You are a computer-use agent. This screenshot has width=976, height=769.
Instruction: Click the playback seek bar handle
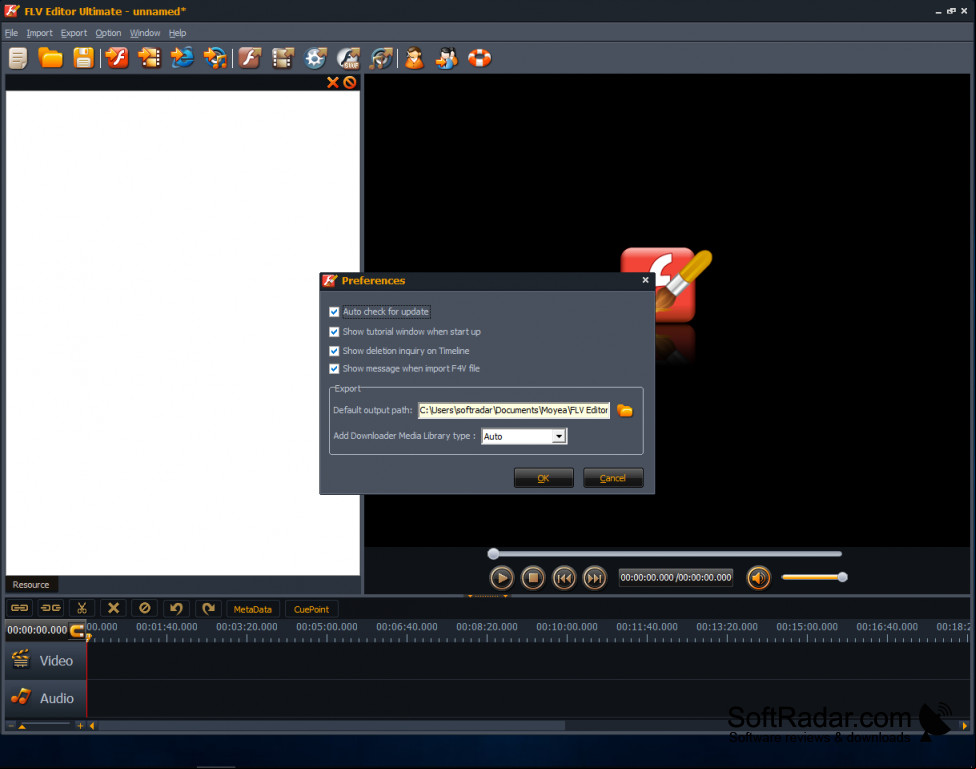point(493,554)
